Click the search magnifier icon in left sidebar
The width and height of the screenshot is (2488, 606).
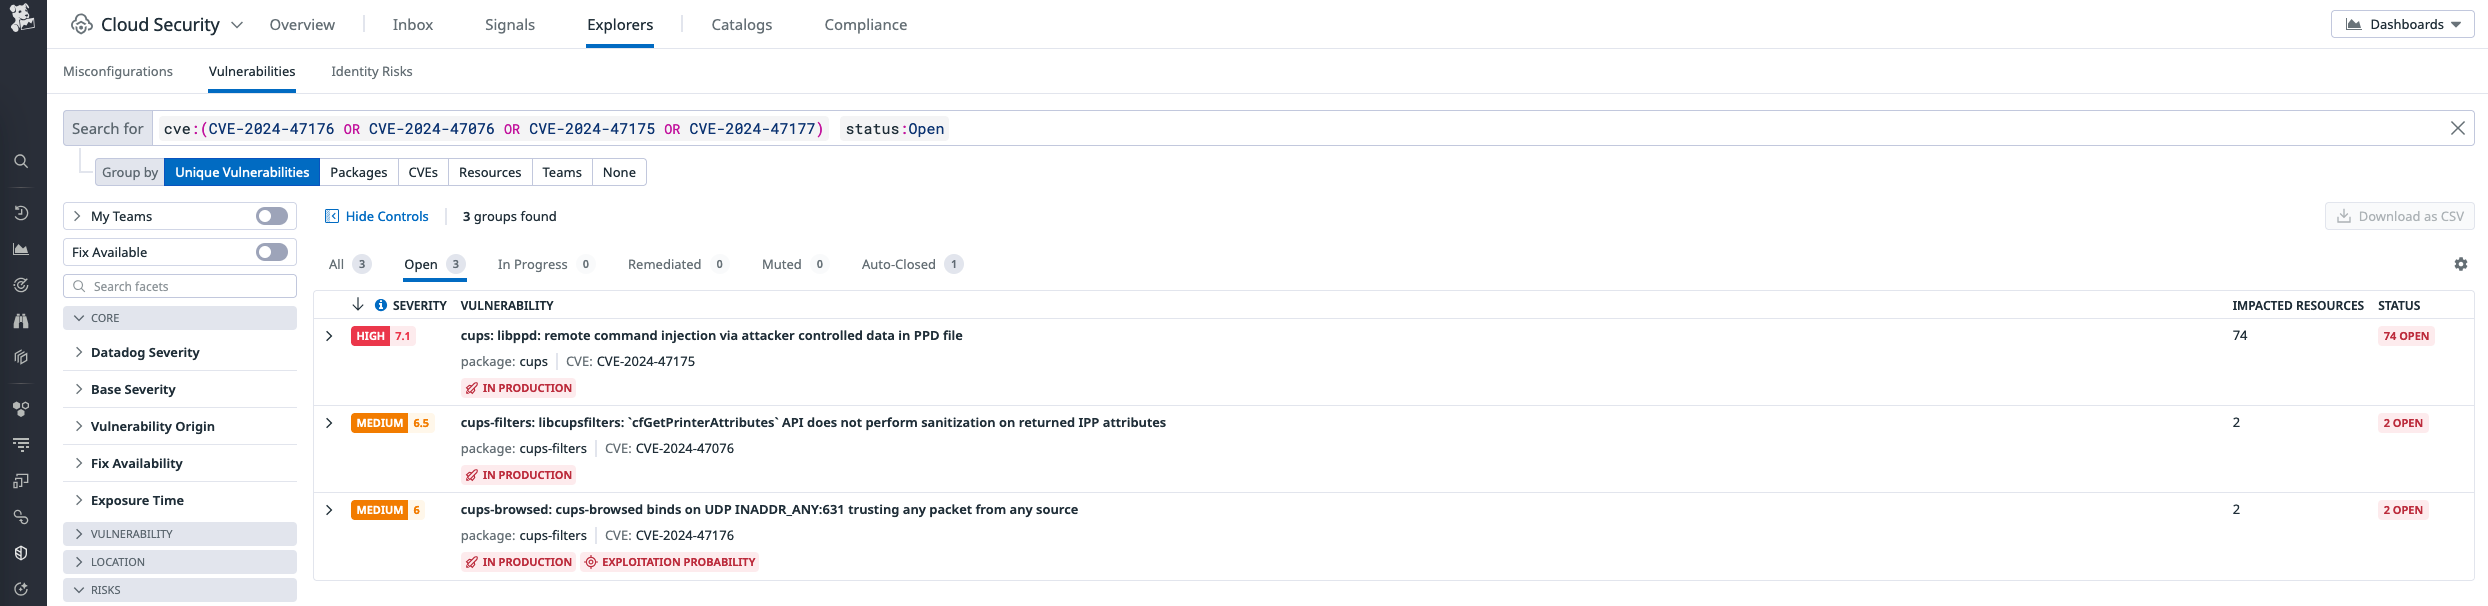(21, 161)
